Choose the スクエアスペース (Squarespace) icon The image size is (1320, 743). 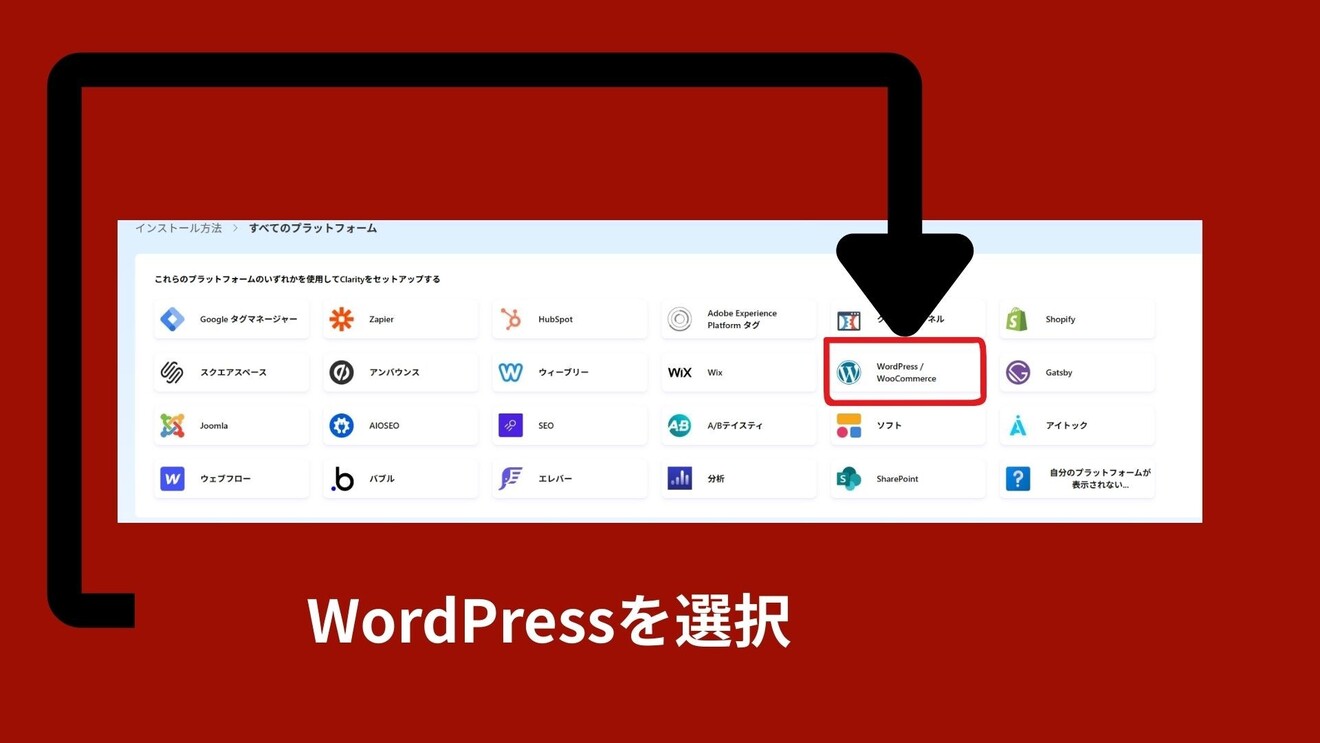click(x=172, y=372)
